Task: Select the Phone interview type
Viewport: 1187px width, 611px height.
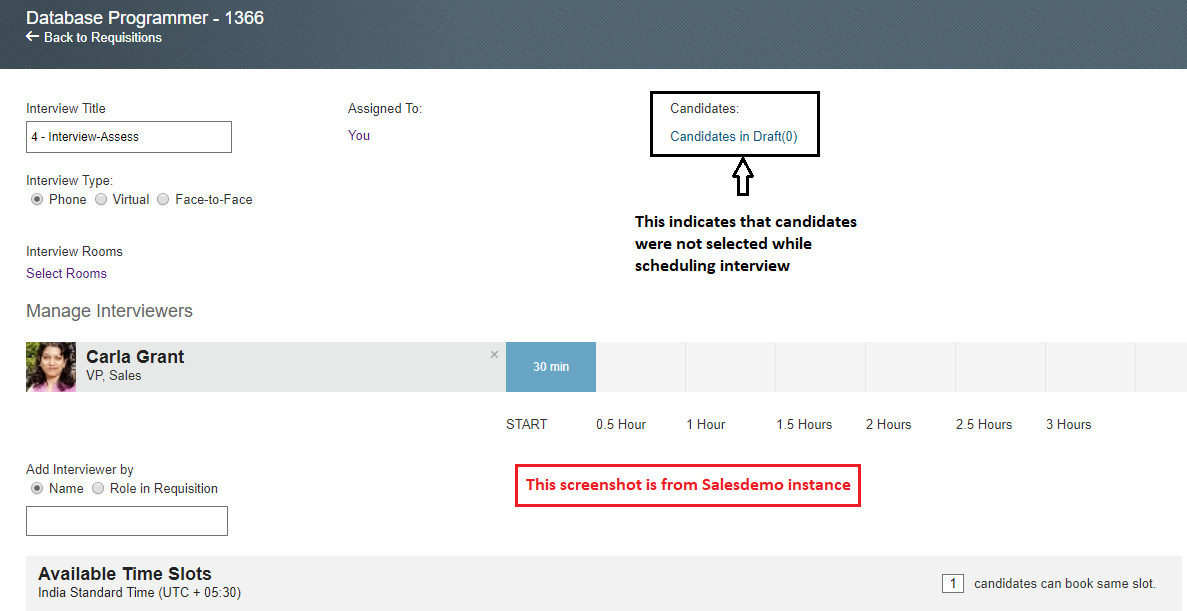Action: pos(36,199)
